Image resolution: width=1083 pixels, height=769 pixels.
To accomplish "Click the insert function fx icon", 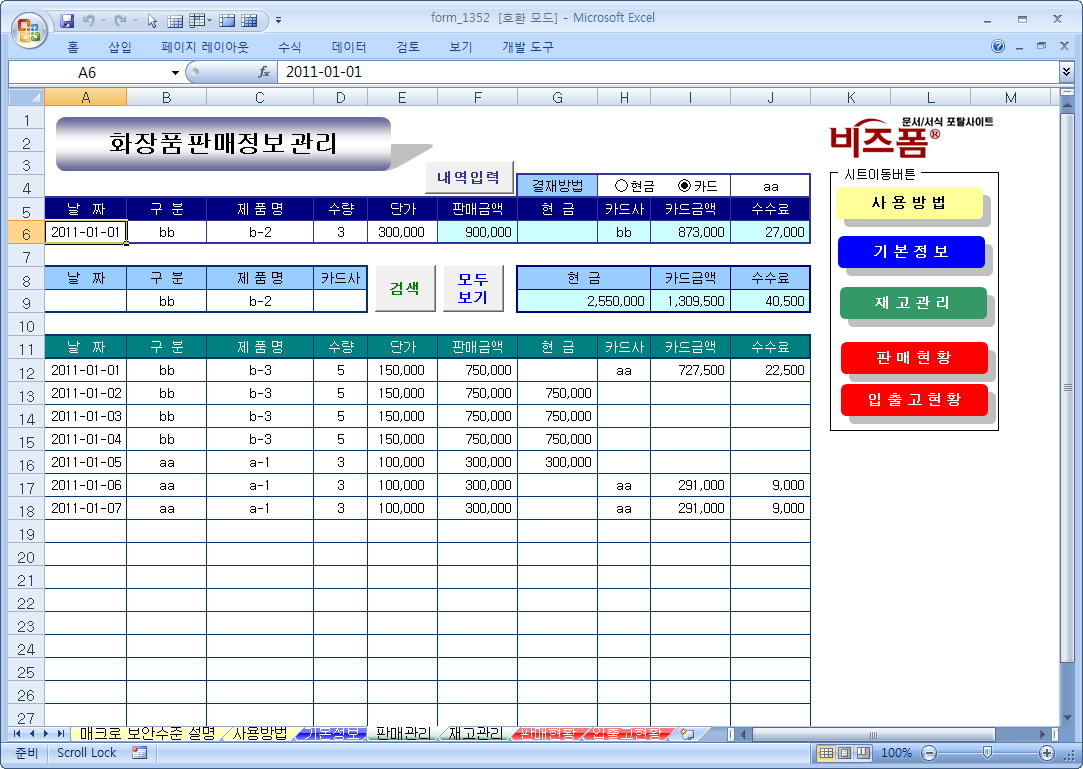I will (x=264, y=72).
